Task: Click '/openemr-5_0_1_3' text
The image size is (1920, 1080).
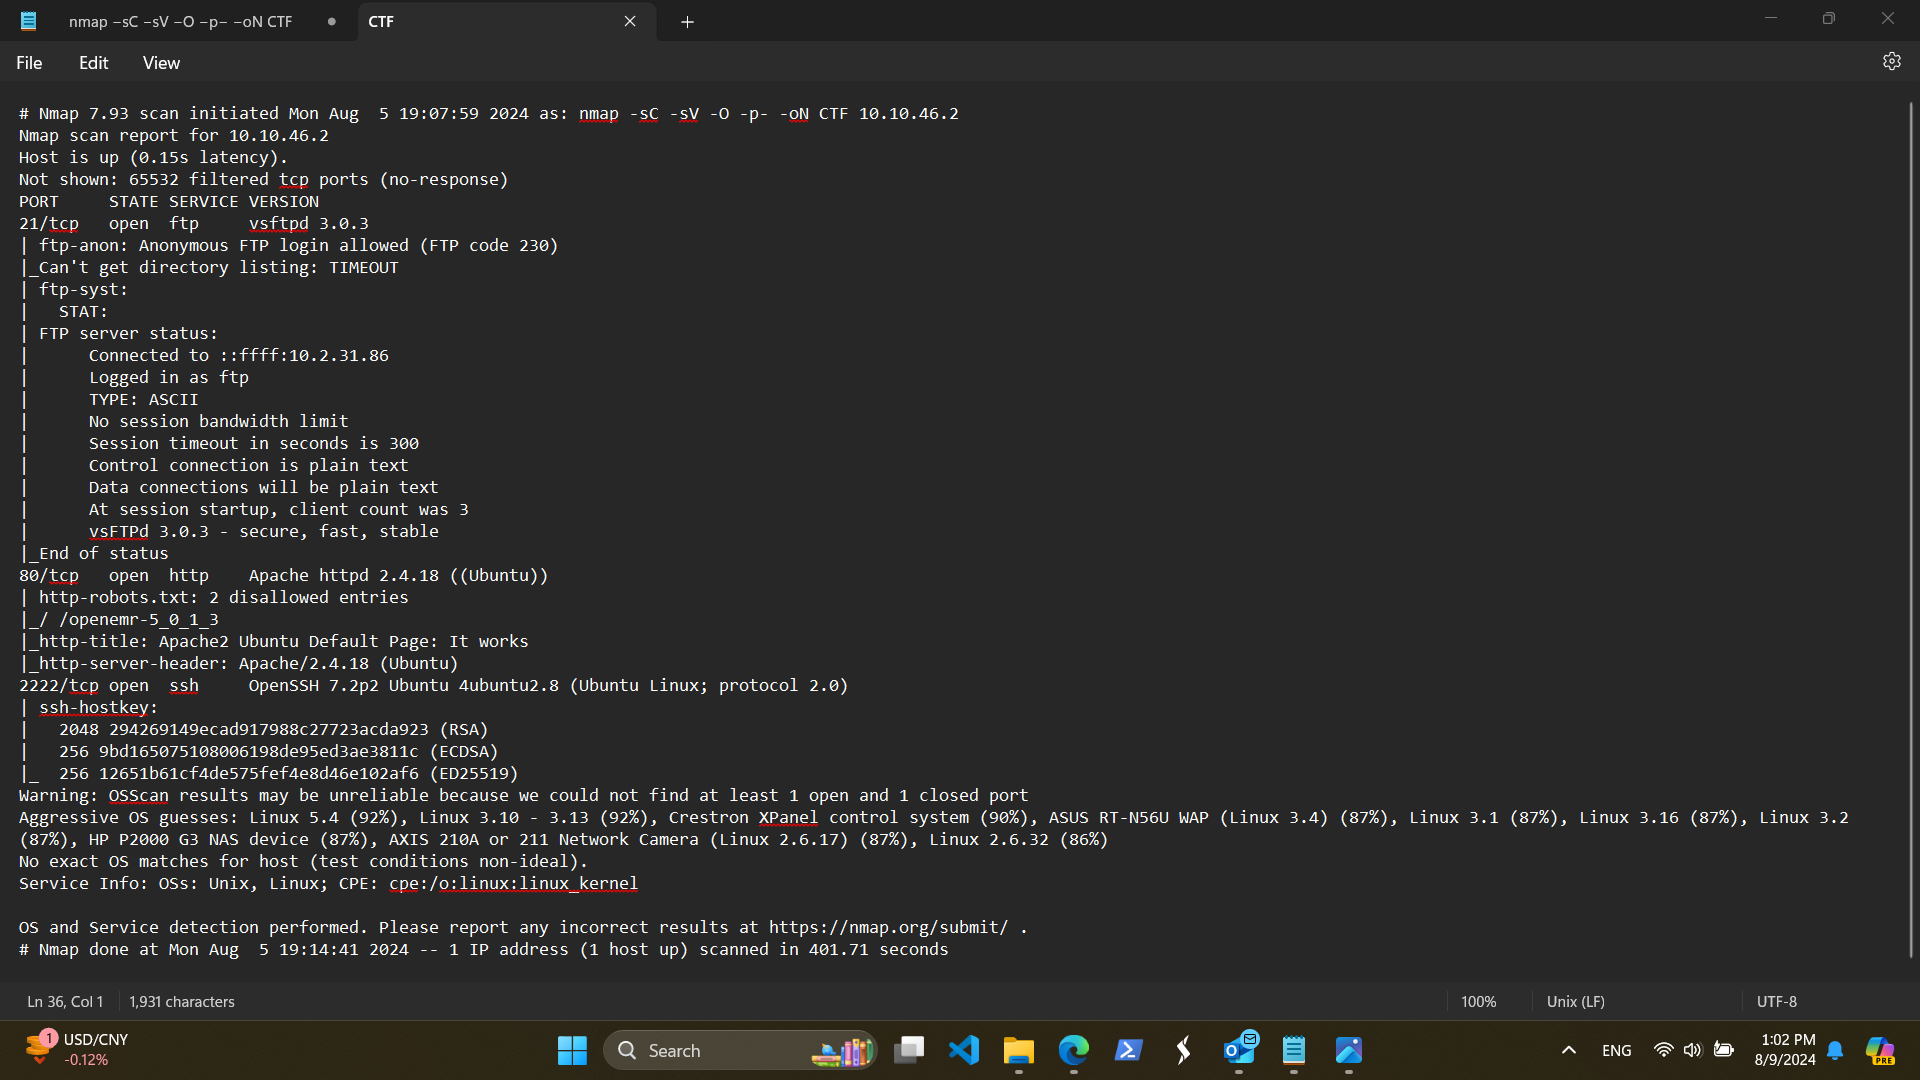Action: point(138,619)
